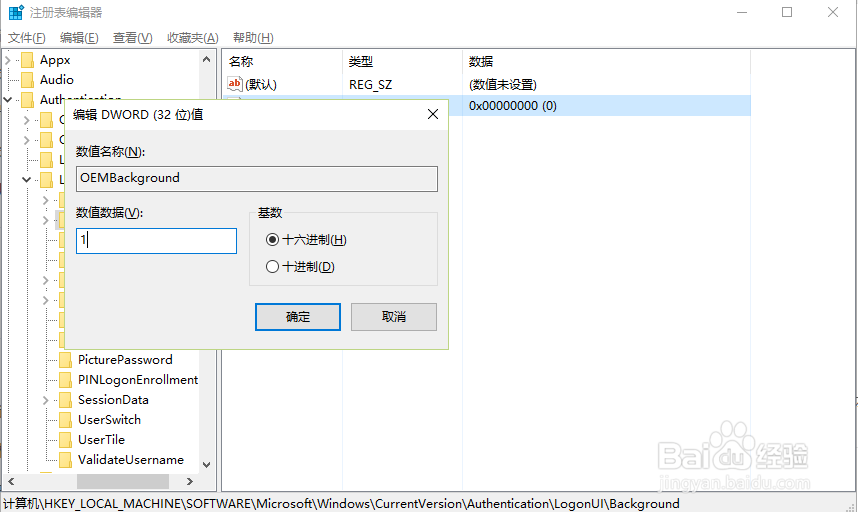Select the (默认) value row
The height and width of the screenshot is (512, 858).
pos(260,84)
